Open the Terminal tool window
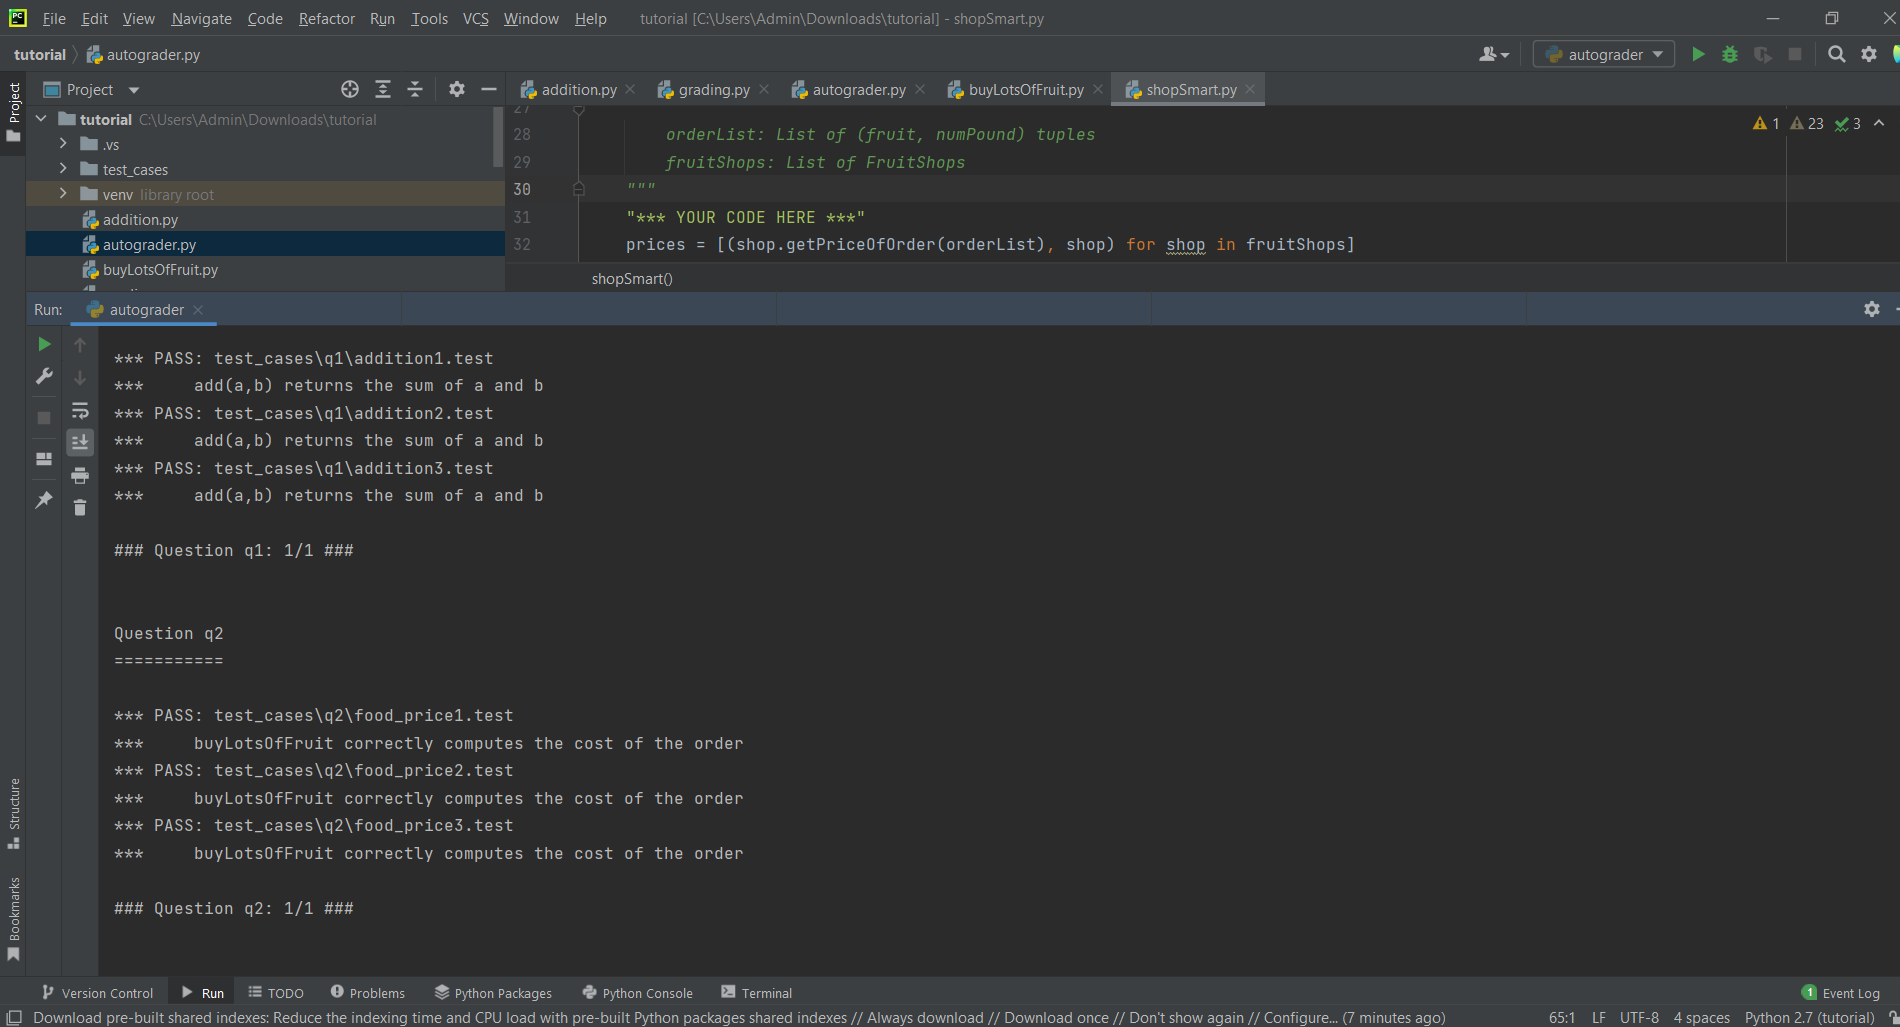Screen dimensions: 1900x1027 756,993
